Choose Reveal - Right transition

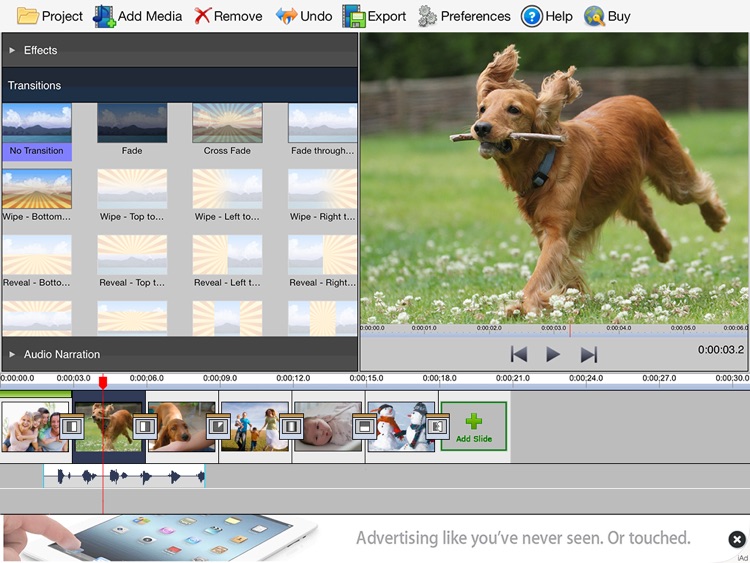point(322,262)
